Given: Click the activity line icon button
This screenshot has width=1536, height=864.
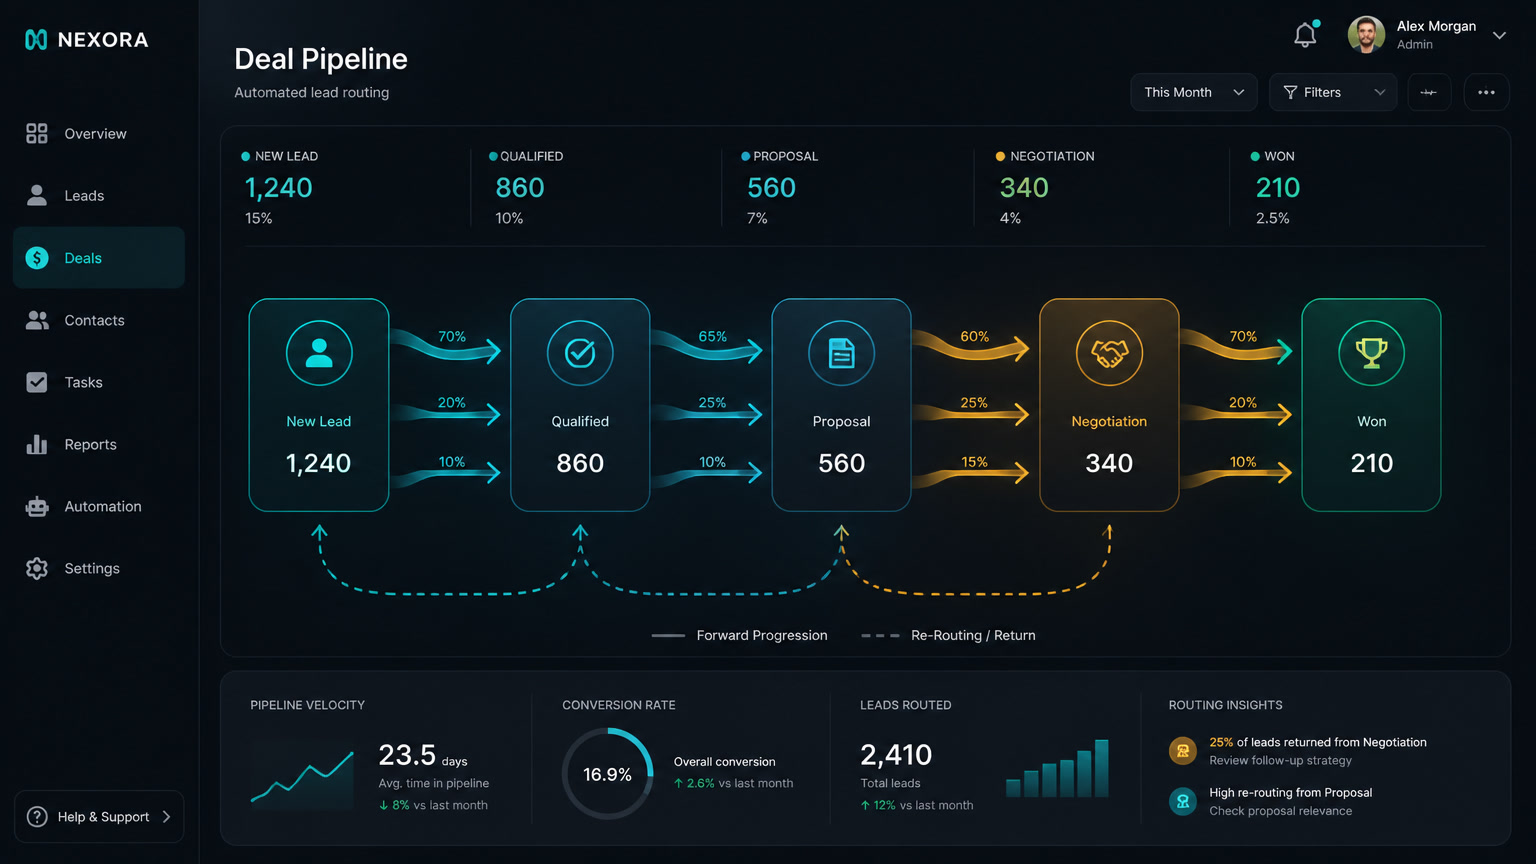Looking at the screenshot, I should 1429,92.
